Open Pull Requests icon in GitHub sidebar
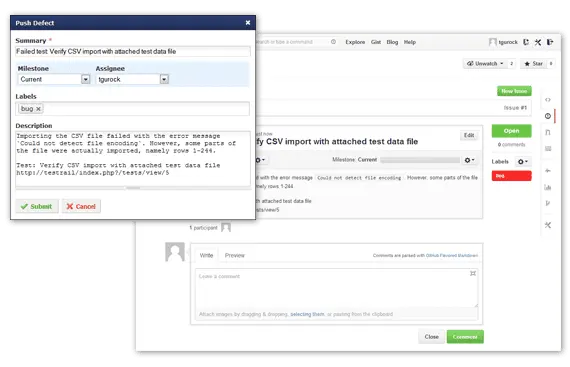The width and height of the screenshot is (570, 367). point(548,132)
